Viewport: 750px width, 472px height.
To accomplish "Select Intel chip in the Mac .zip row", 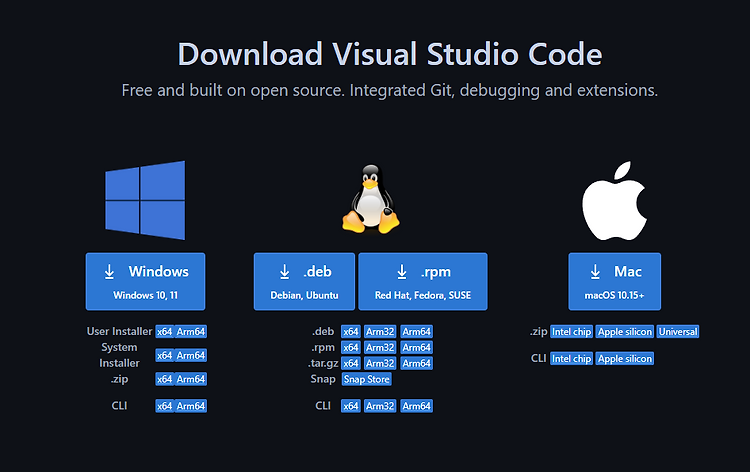I will (x=572, y=331).
